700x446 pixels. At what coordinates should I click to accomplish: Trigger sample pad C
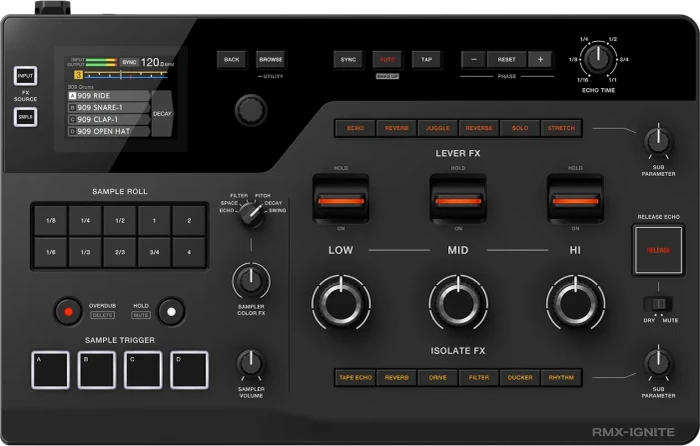(x=143, y=370)
